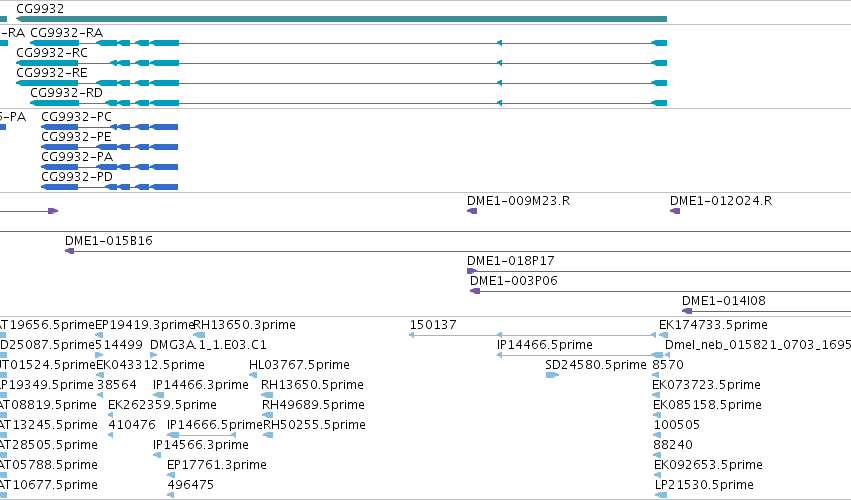Select the 410476 feature label

point(132,426)
